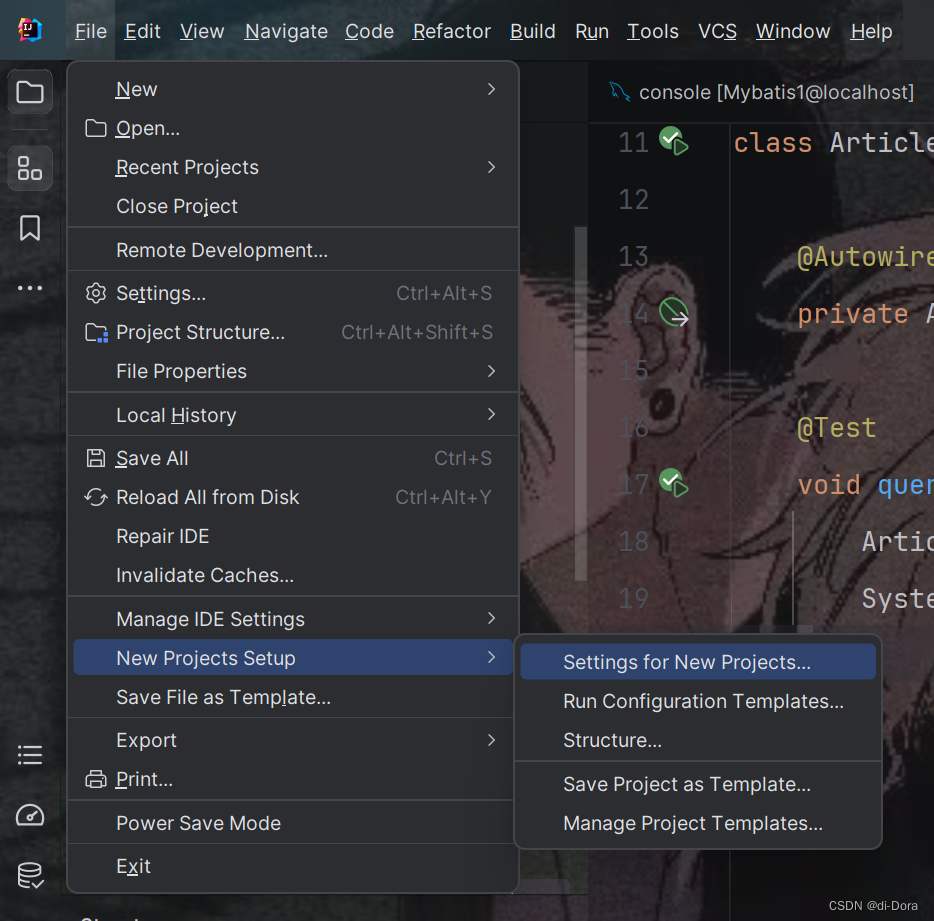Toggle Power Save Mode
The image size is (934, 921).
click(292, 823)
